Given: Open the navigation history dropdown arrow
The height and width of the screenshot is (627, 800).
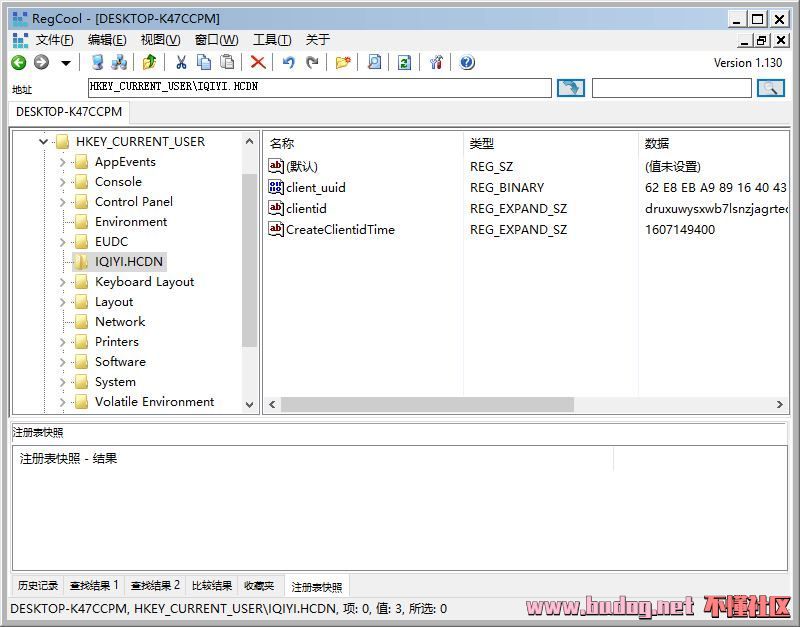Looking at the screenshot, I should [66, 63].
